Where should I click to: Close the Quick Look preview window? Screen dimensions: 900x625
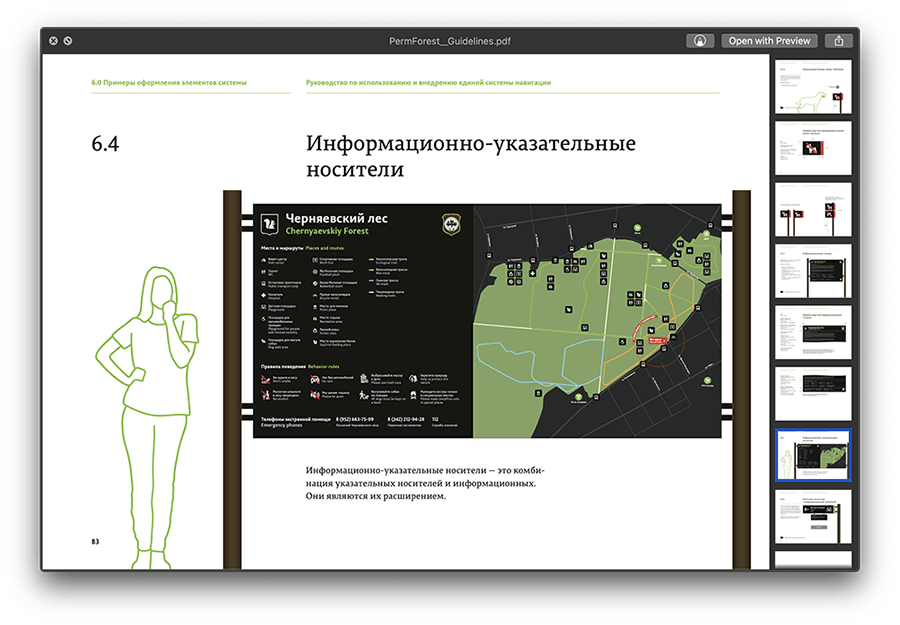pyautogui.click(x=52, y=41)
